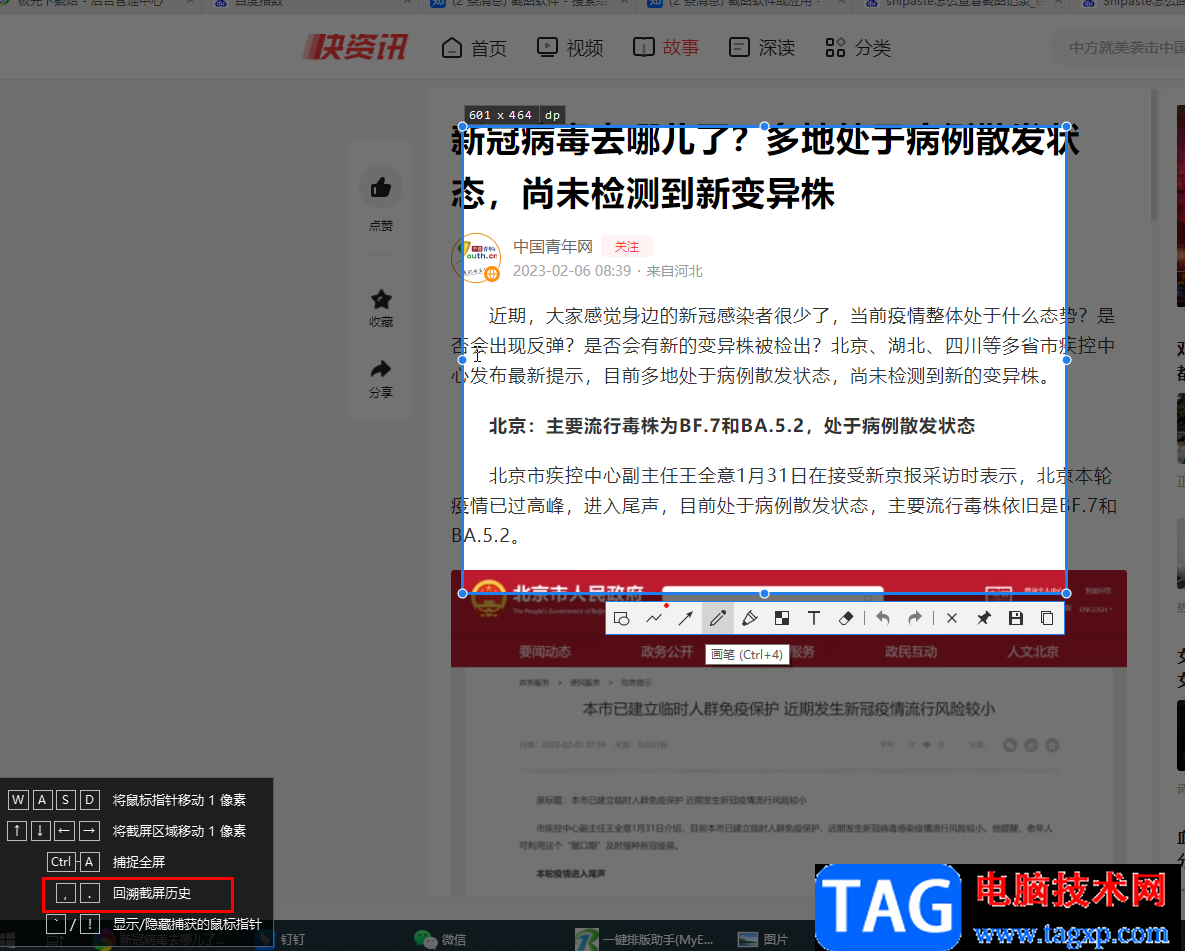Click the 关注 follow button
This screenshot has width=1185, height=951.
click(627, 246)
